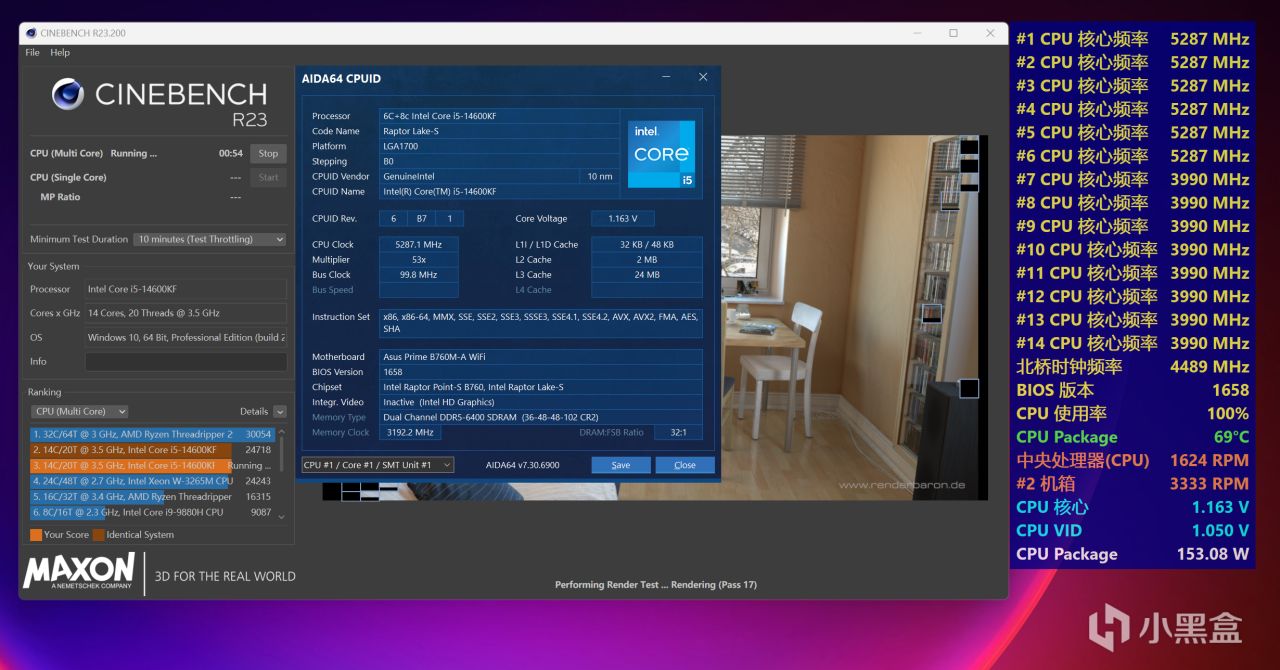Select ranking row 1 AMD Ryzen Threadripper 30054

[152, 434]
